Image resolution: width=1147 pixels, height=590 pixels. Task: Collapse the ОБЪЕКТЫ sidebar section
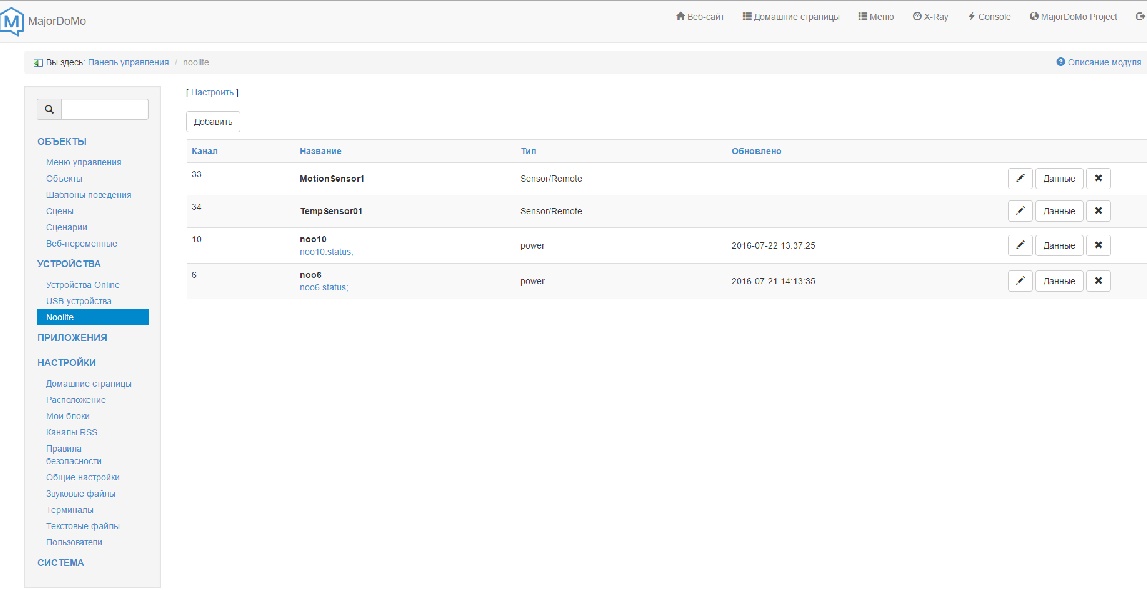(x=62, y=142)
